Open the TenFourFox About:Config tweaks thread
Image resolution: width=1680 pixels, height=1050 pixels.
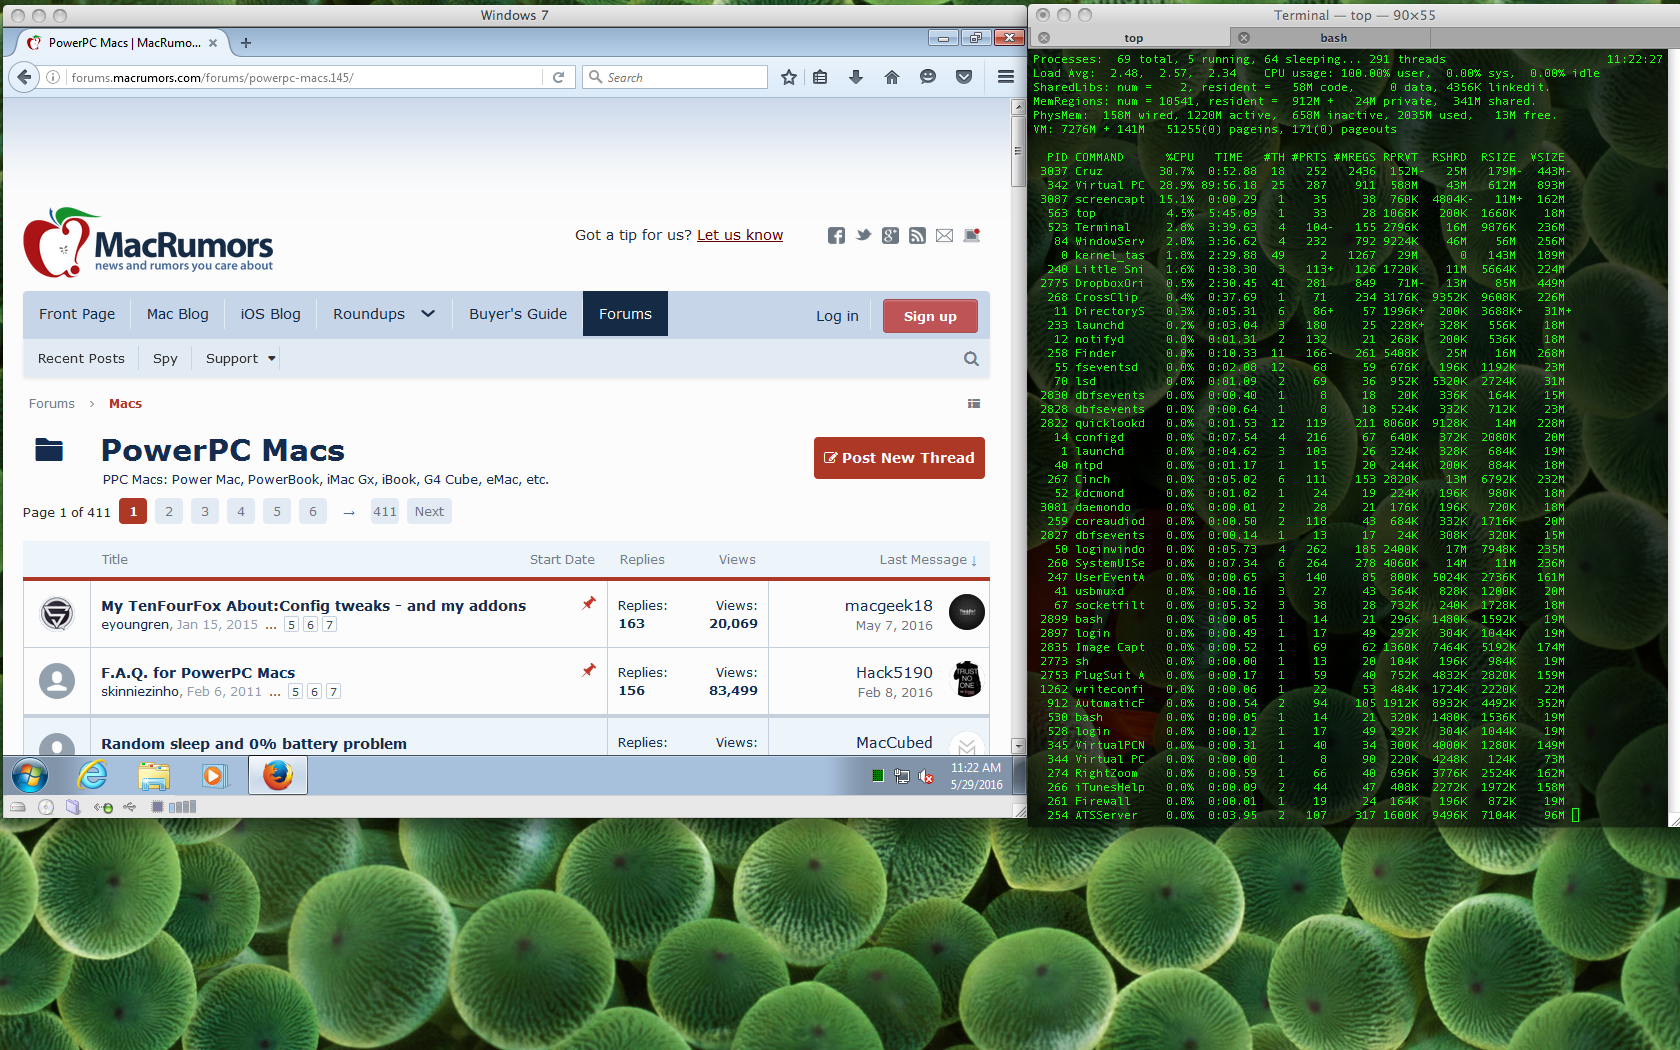(x=313, y=606)
